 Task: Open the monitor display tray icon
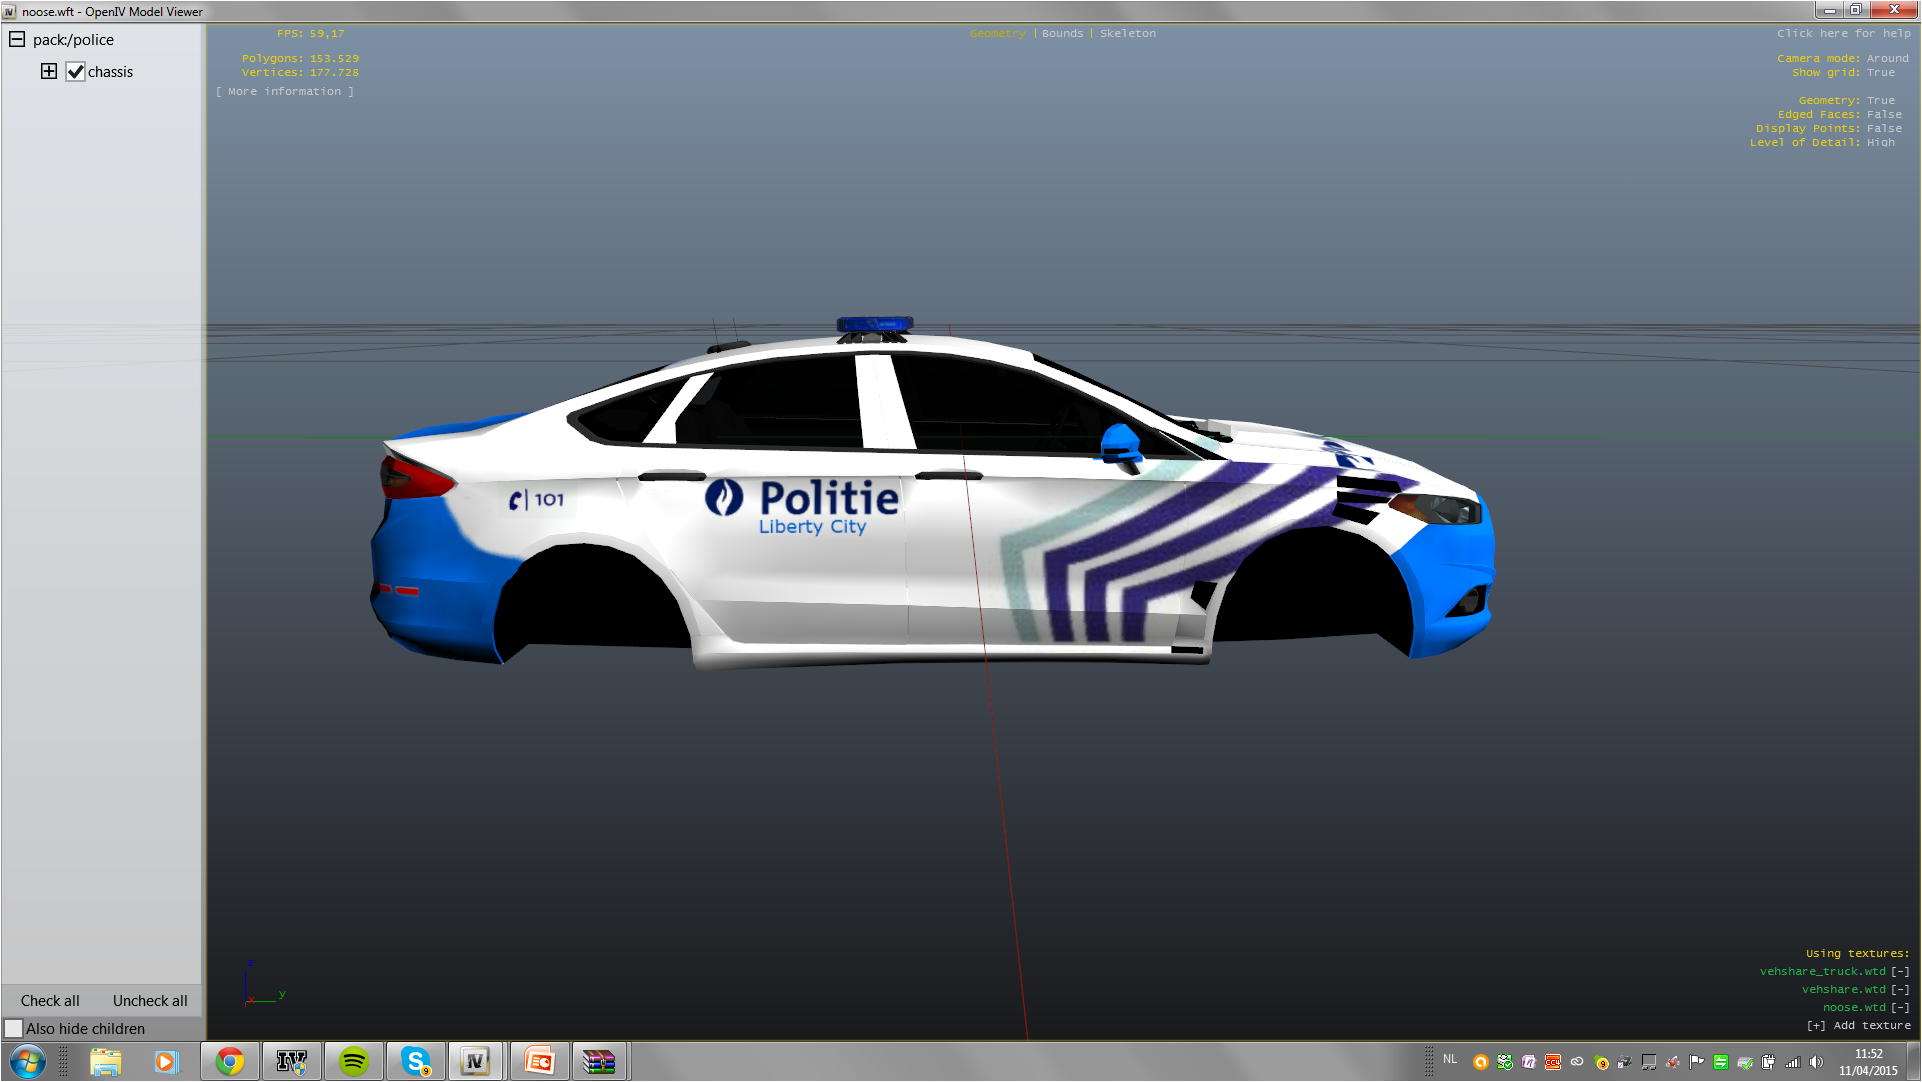pyautogui.click(x=1649, y=1063)
